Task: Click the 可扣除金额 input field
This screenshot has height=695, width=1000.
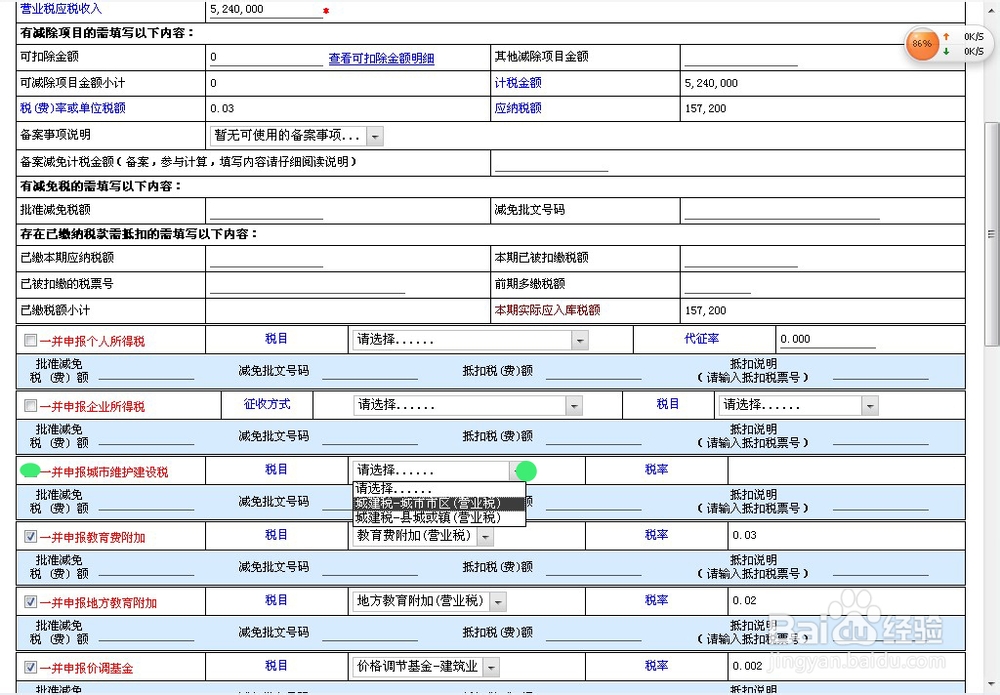Action: 266,58
